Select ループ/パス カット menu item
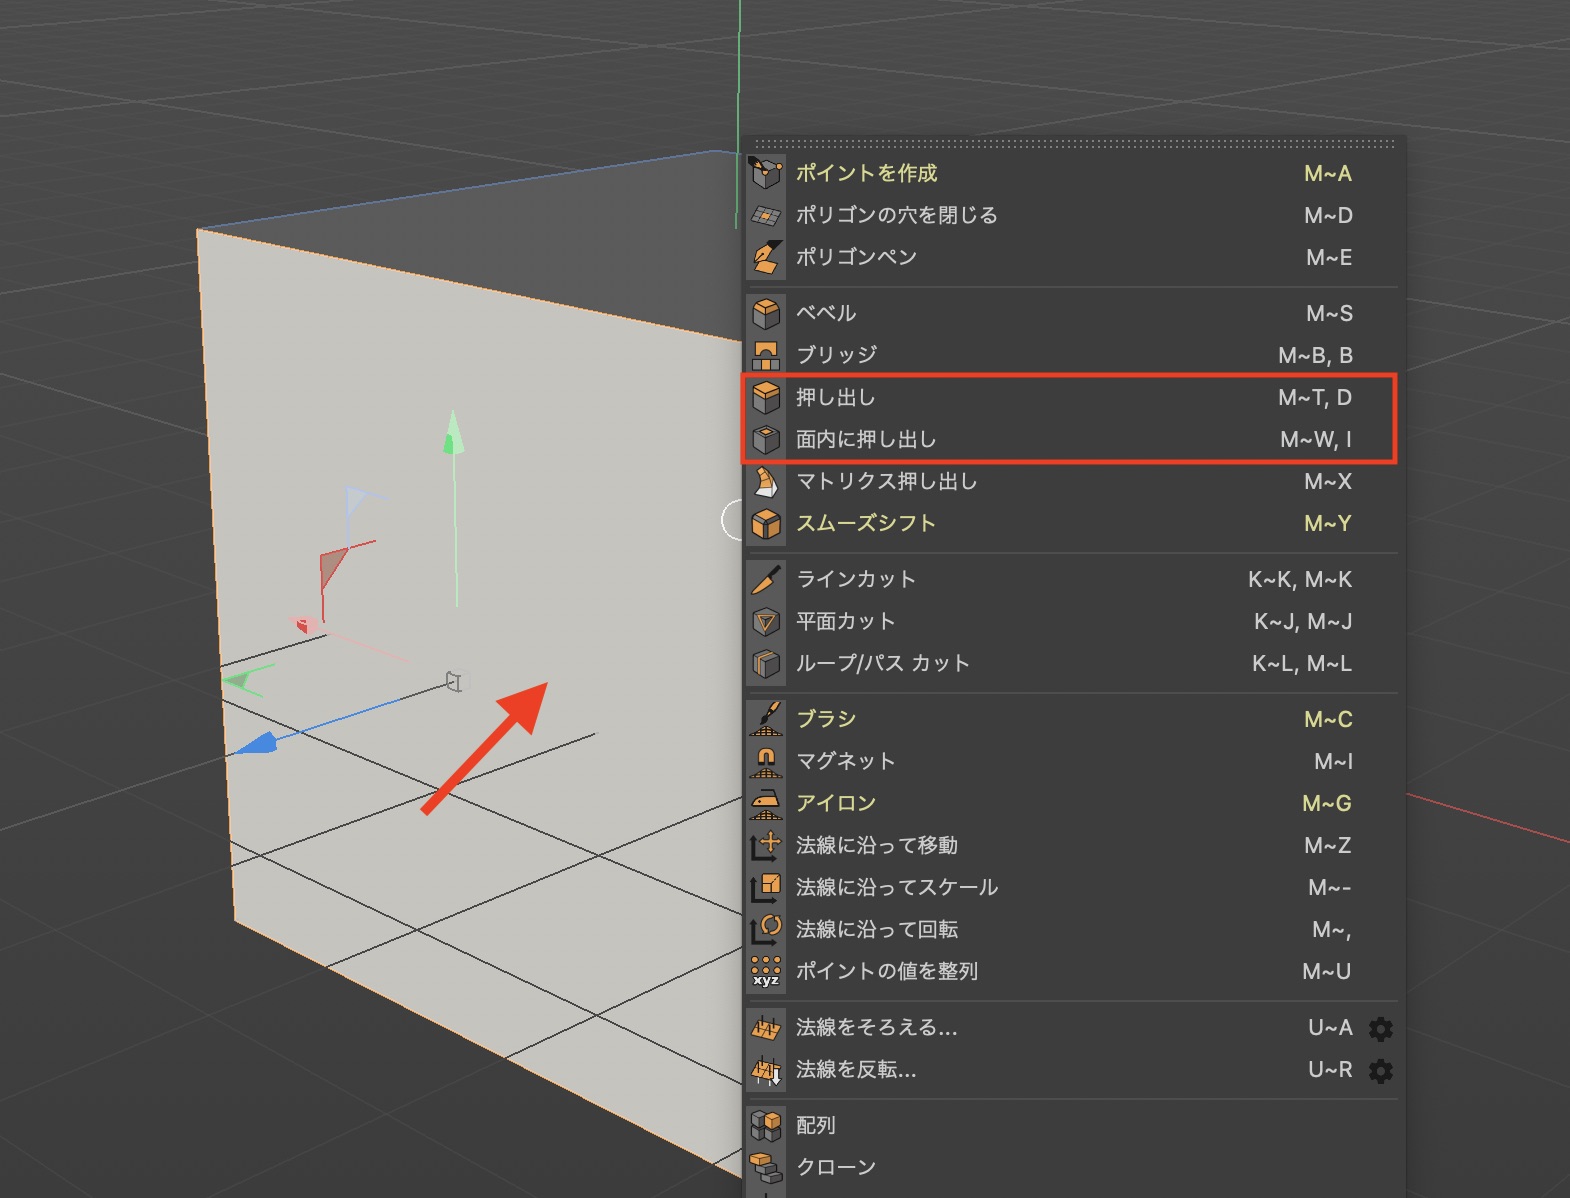 pyautogui.click(x=882, y=663)
